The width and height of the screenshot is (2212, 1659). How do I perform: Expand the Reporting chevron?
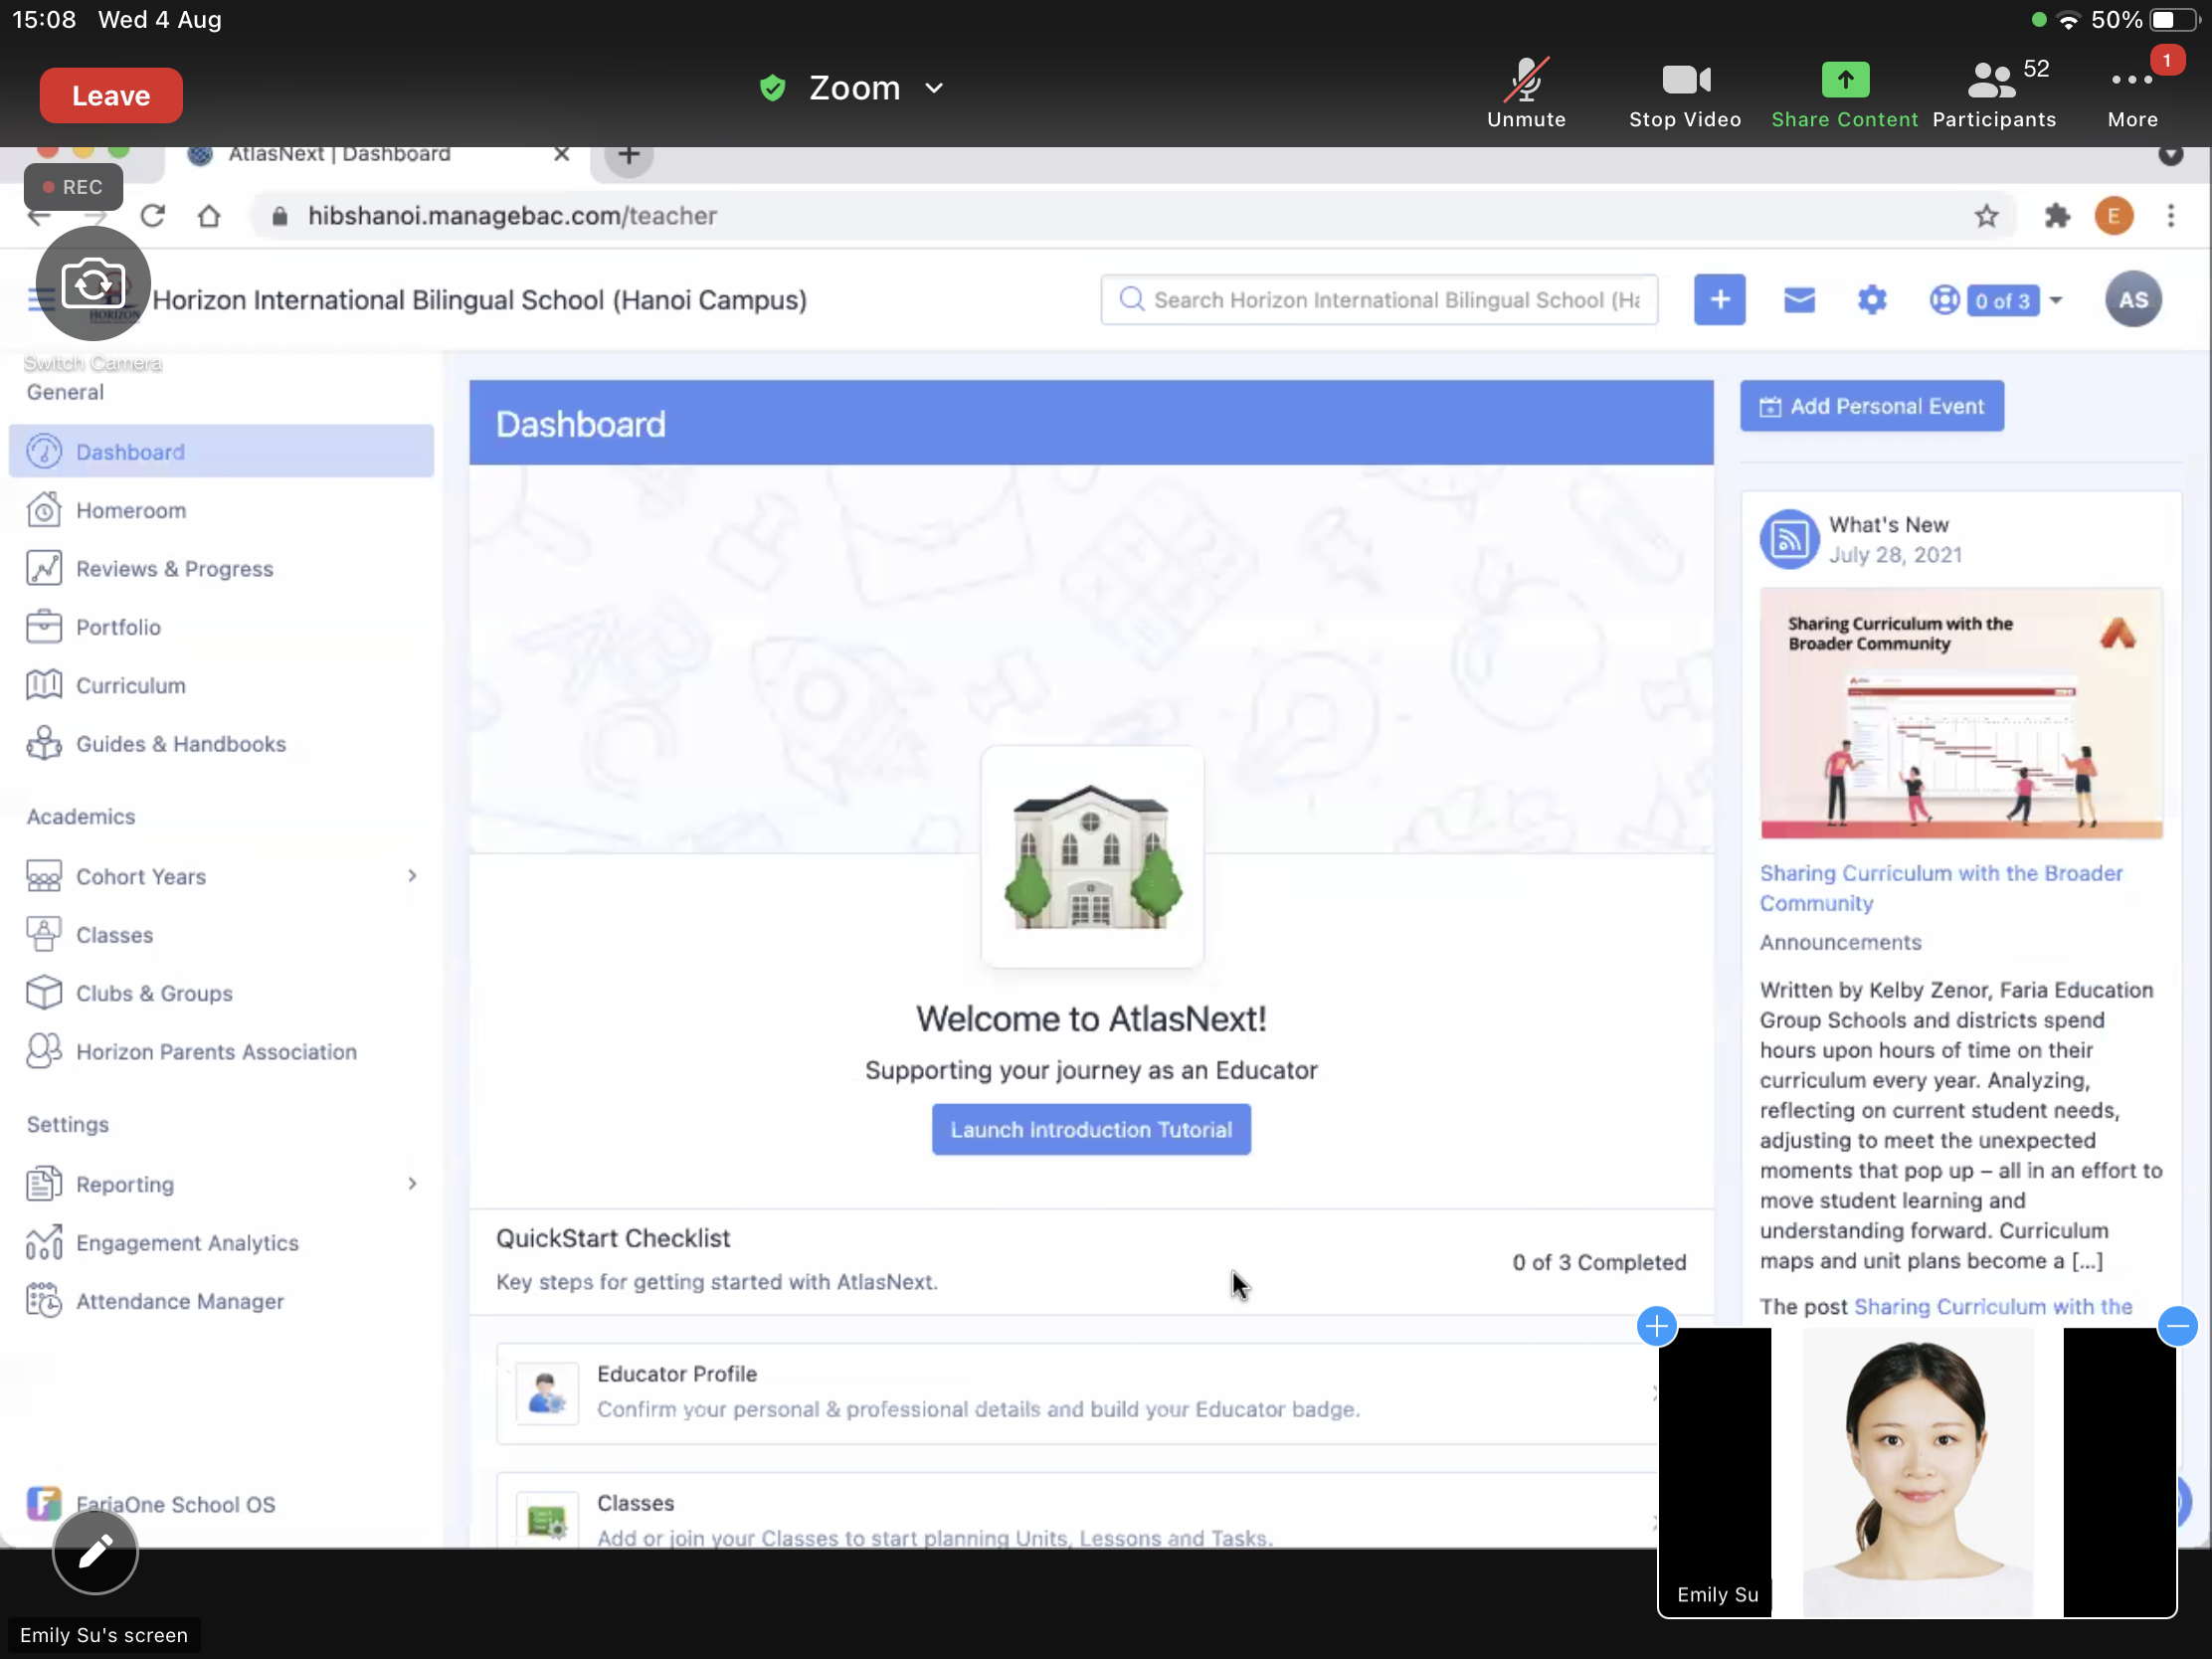412,1184
